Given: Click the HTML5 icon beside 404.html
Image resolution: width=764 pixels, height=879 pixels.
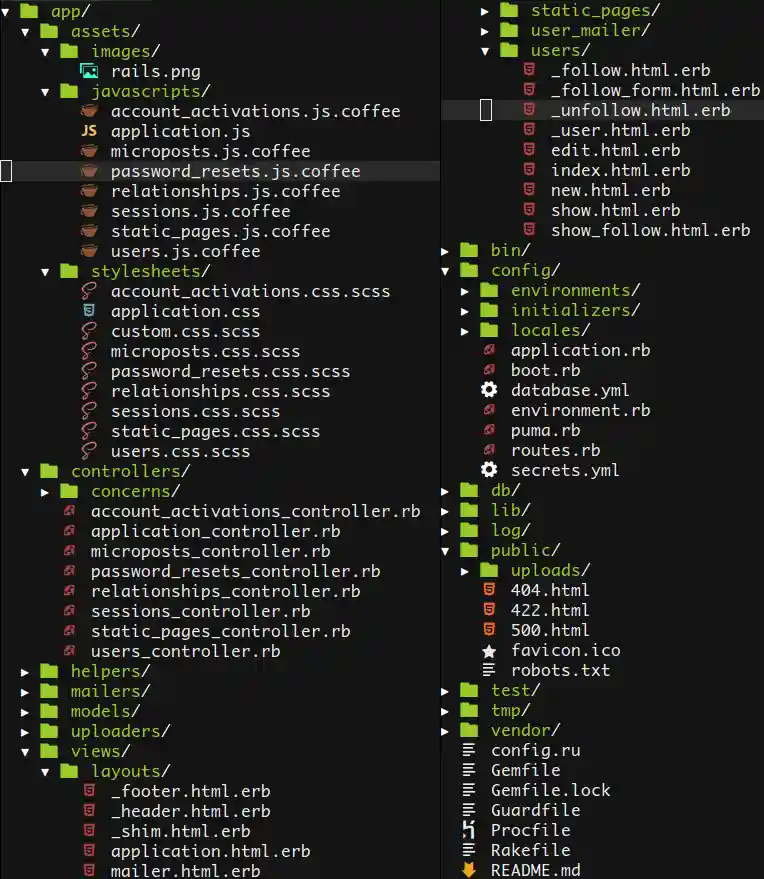Looking at the screenshot, I should pyautogui.click(x=489, y=590).
